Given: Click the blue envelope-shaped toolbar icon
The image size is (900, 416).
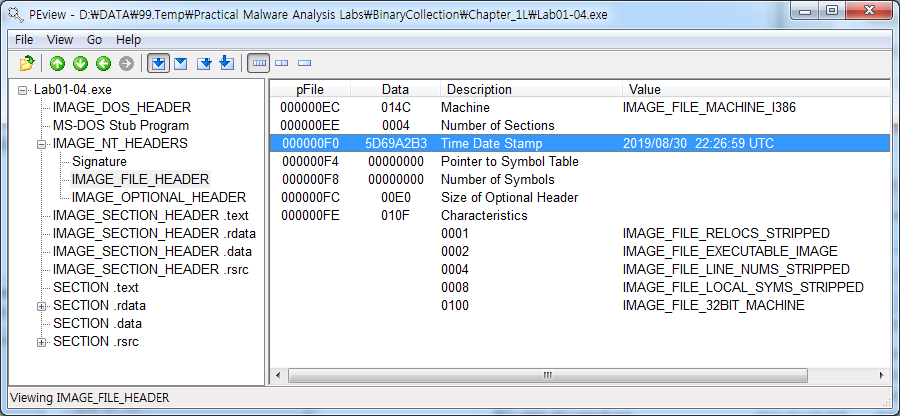Looking at the screenshot, I should point(181,63).
